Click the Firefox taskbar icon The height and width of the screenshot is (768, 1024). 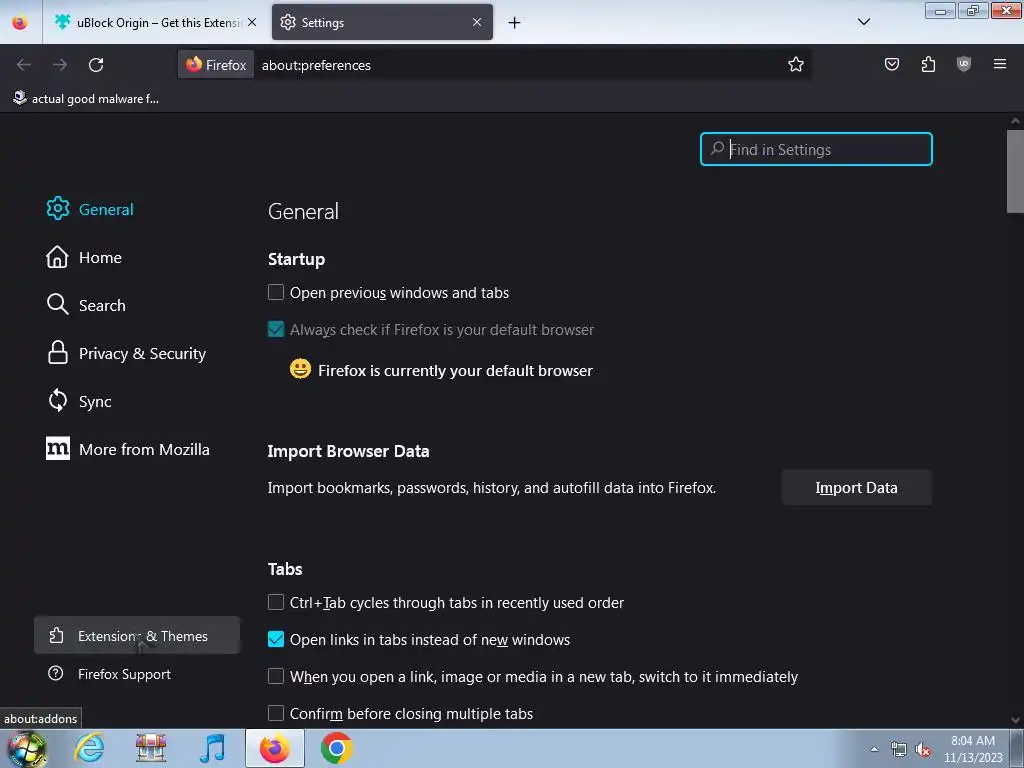274,748
